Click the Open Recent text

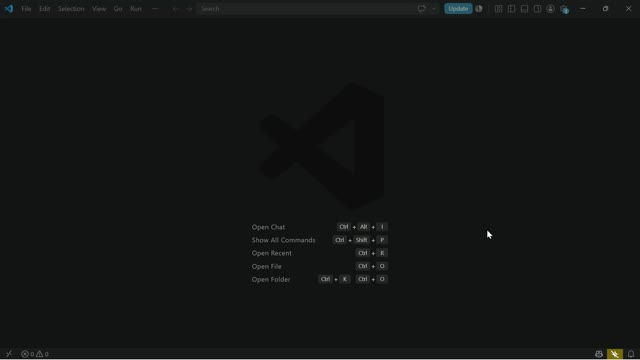click(x=271, y=253)
